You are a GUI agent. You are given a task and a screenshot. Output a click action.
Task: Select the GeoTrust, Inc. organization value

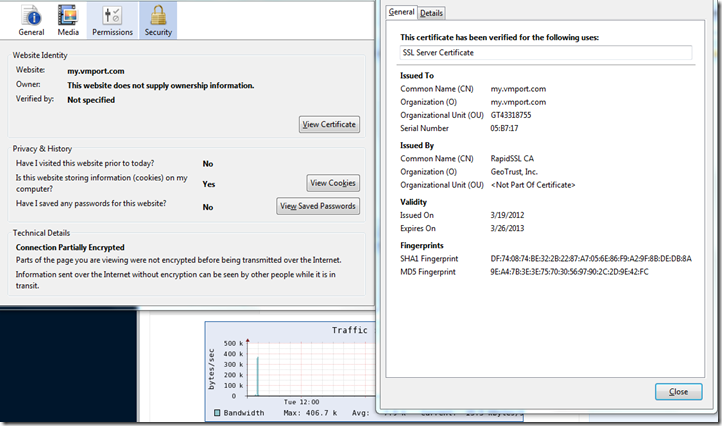514,172
